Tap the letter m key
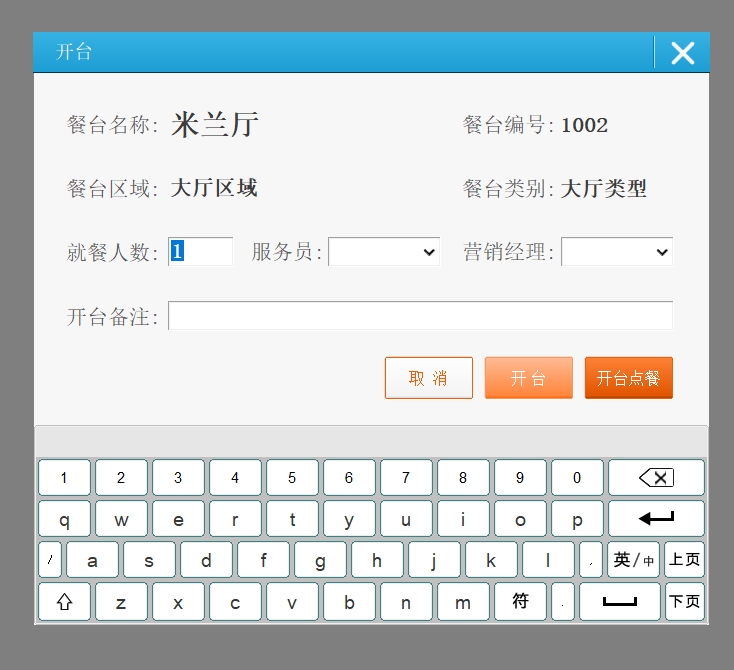734x670 pixels. (x=463, y=602)
